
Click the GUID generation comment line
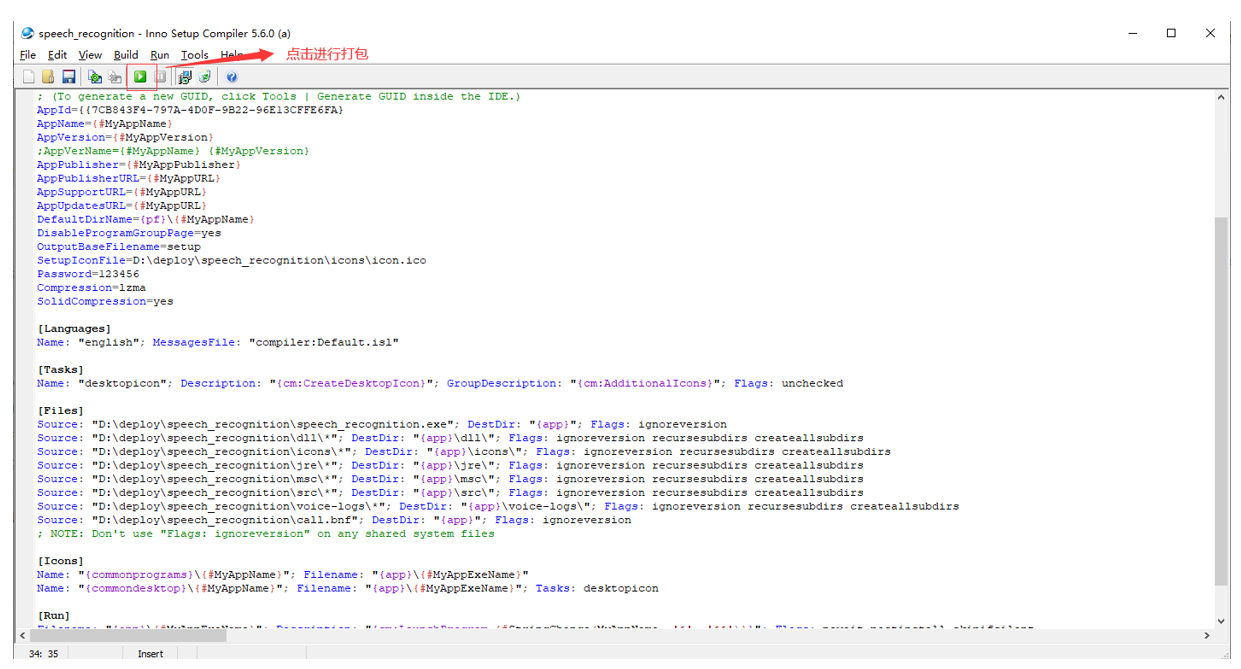coord(279,96)
